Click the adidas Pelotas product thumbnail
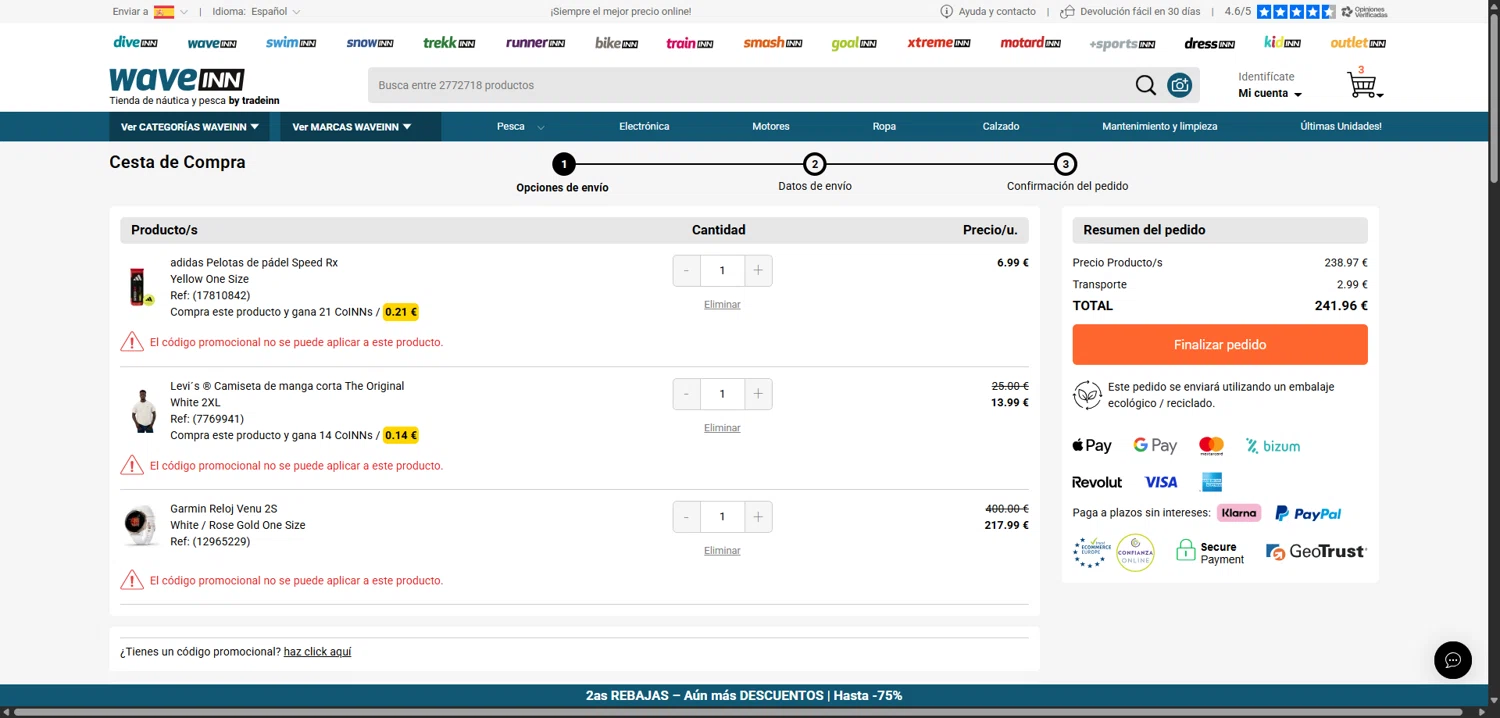This screenshot has height=718, width=1500. [x=141, y=287]
